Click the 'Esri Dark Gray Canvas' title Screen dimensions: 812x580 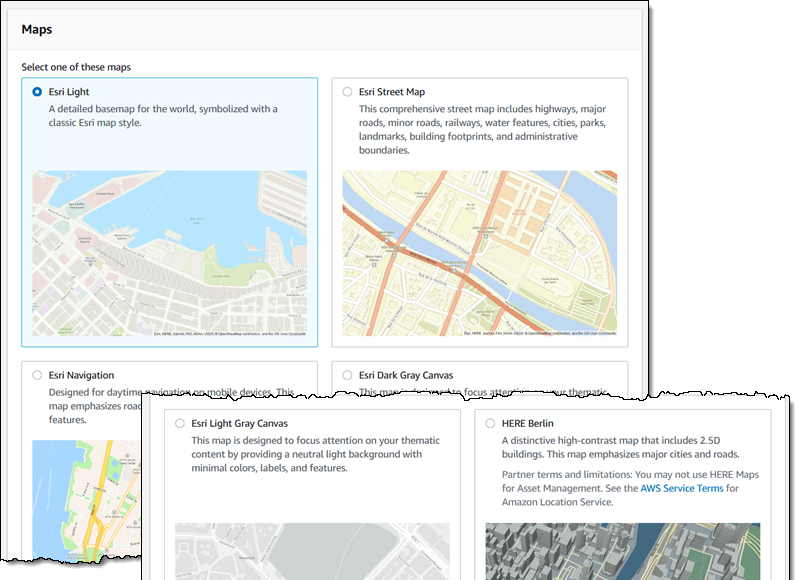pyautogui.click(x=406, y=375)
